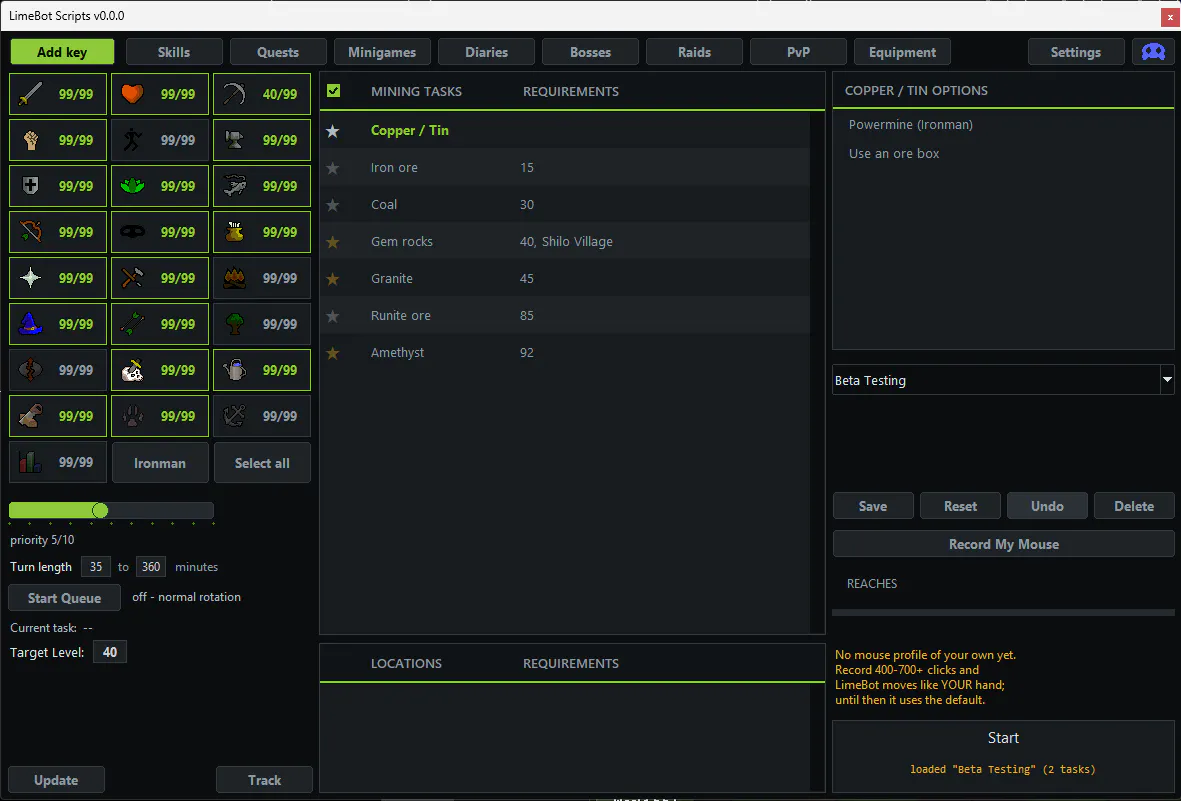1181x801 pixels.
Task: Switch to the Bosses tab
Action: click(x=590, y=52)
